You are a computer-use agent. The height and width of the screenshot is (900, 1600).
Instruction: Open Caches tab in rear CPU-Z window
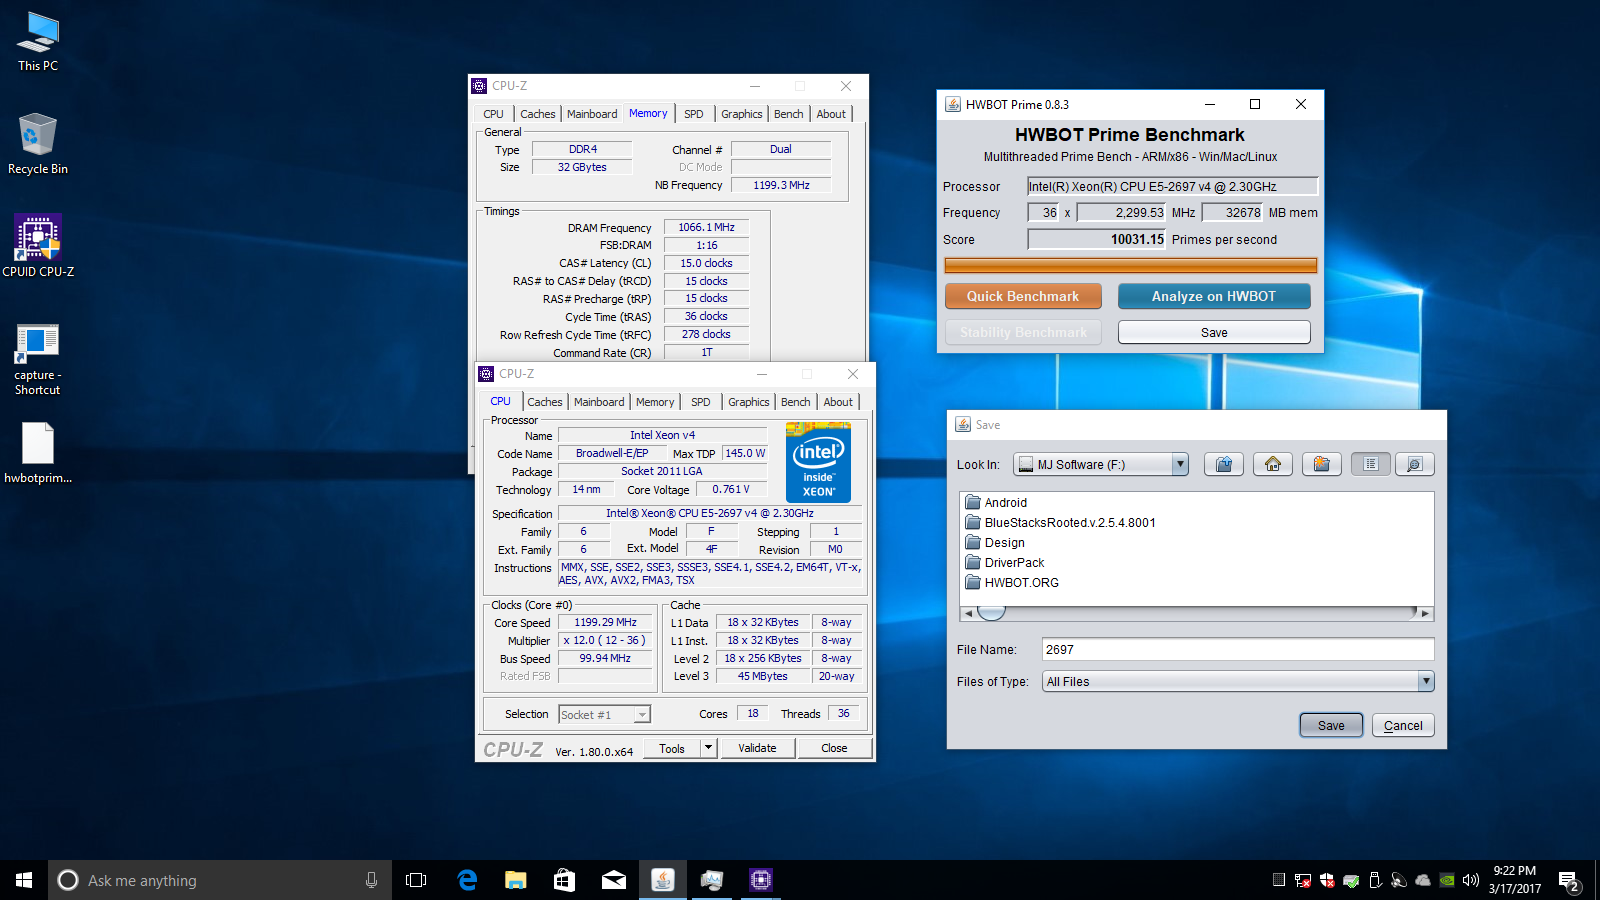click(x=538, y=114)
